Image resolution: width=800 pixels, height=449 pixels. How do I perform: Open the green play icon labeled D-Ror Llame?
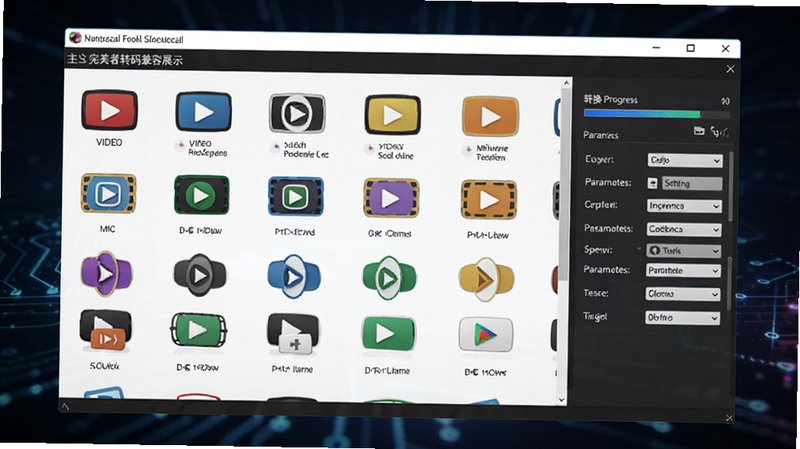pos(388,334)
